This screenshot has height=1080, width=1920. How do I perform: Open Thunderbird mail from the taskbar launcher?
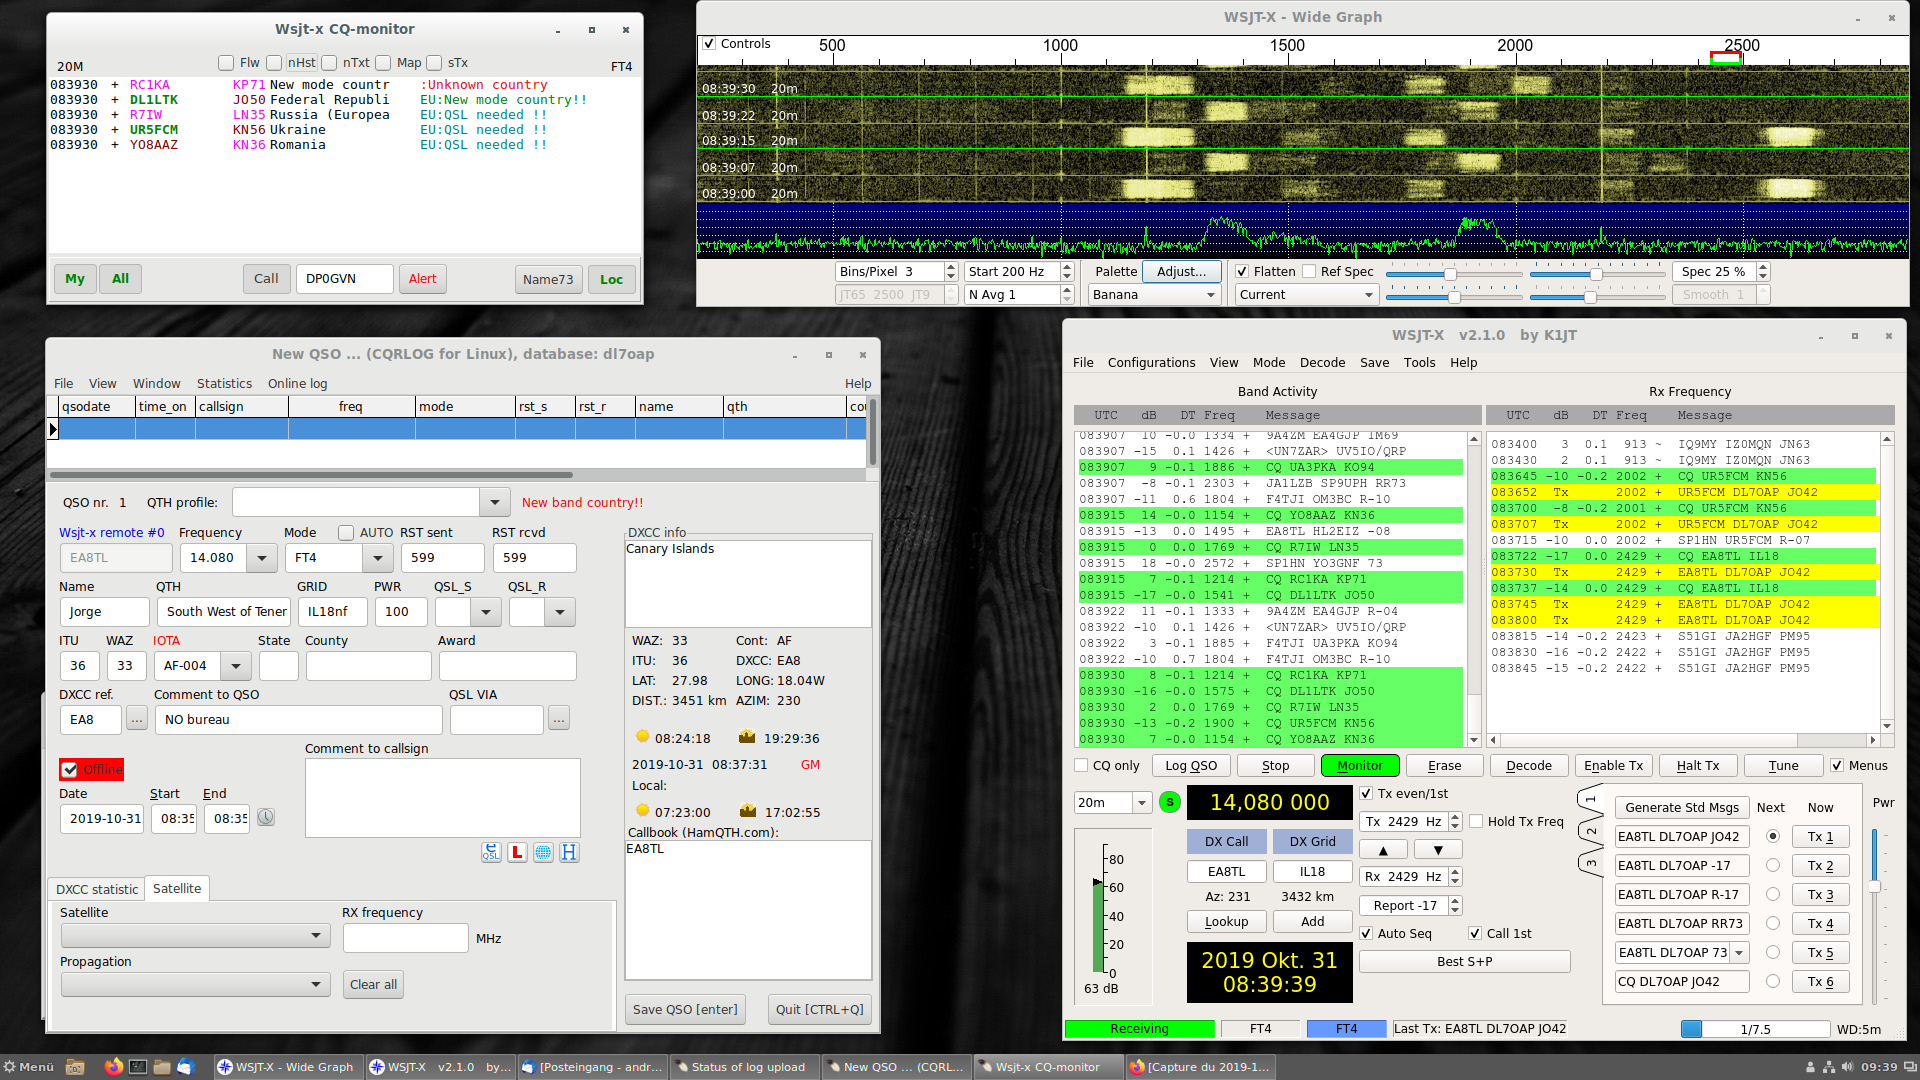(x=186, y=1067)
